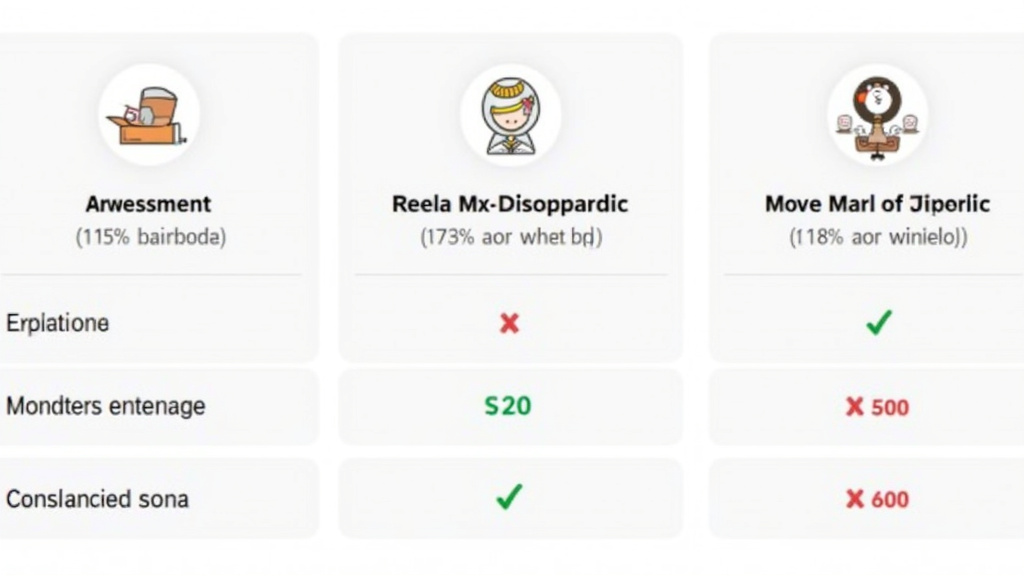1024x576 pixels.
Task: Click the 173% aor whet bd indicator
Action: coord(511,237)
